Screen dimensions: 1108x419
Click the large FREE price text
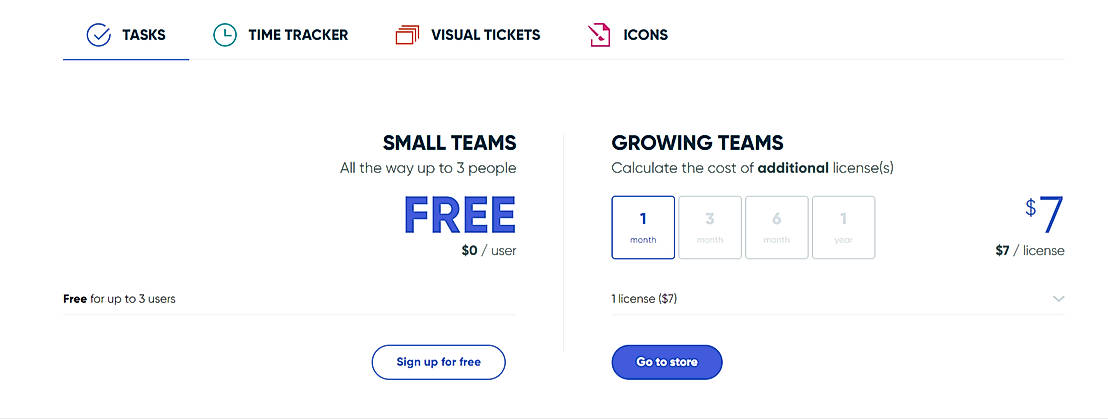459,215
